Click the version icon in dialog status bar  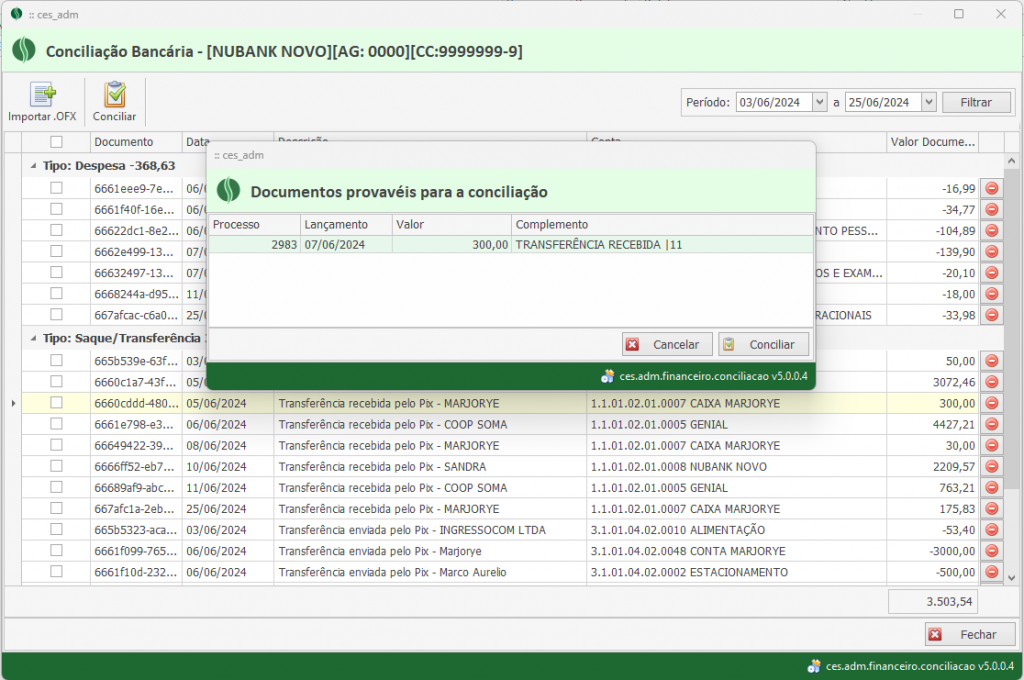[608, 376]
